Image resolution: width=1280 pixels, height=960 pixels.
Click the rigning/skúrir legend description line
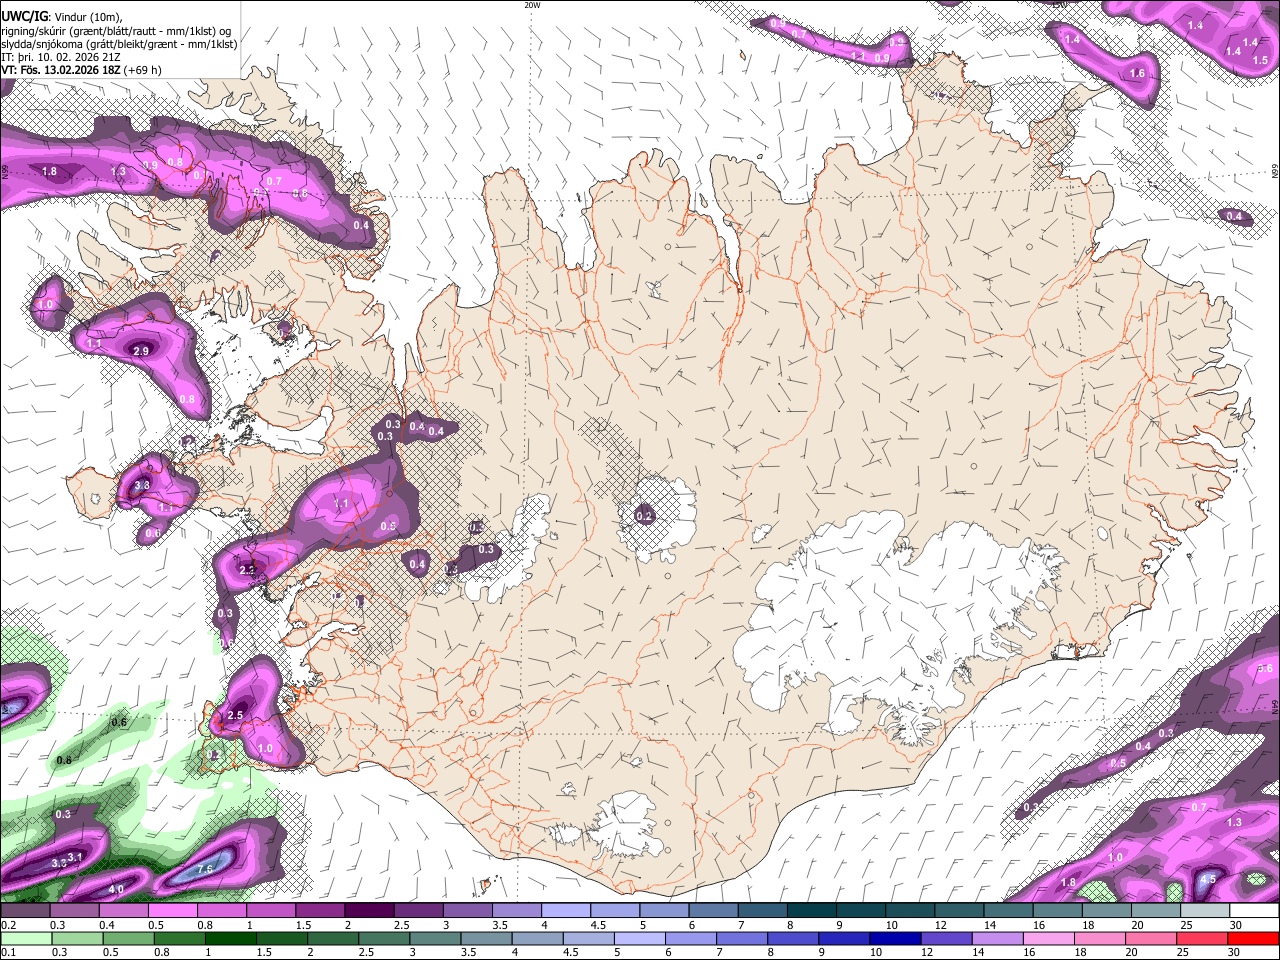click(117, 30)
